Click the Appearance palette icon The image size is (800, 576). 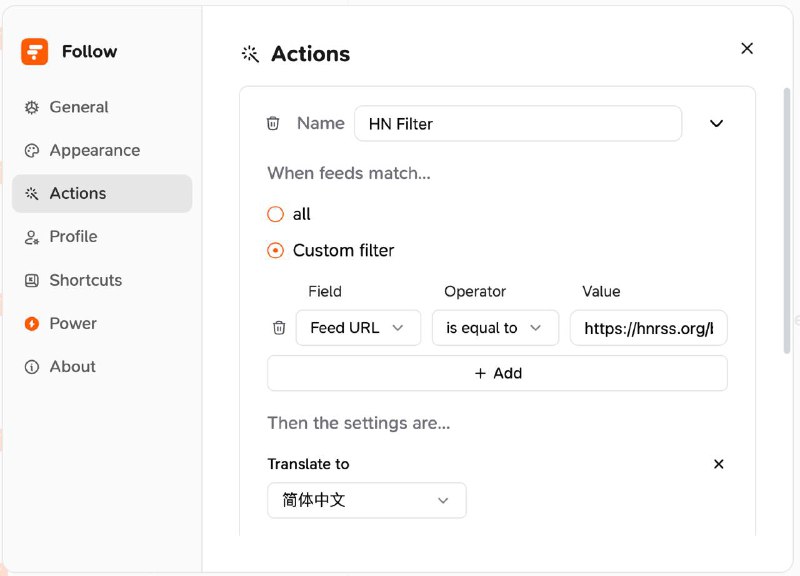32,151
